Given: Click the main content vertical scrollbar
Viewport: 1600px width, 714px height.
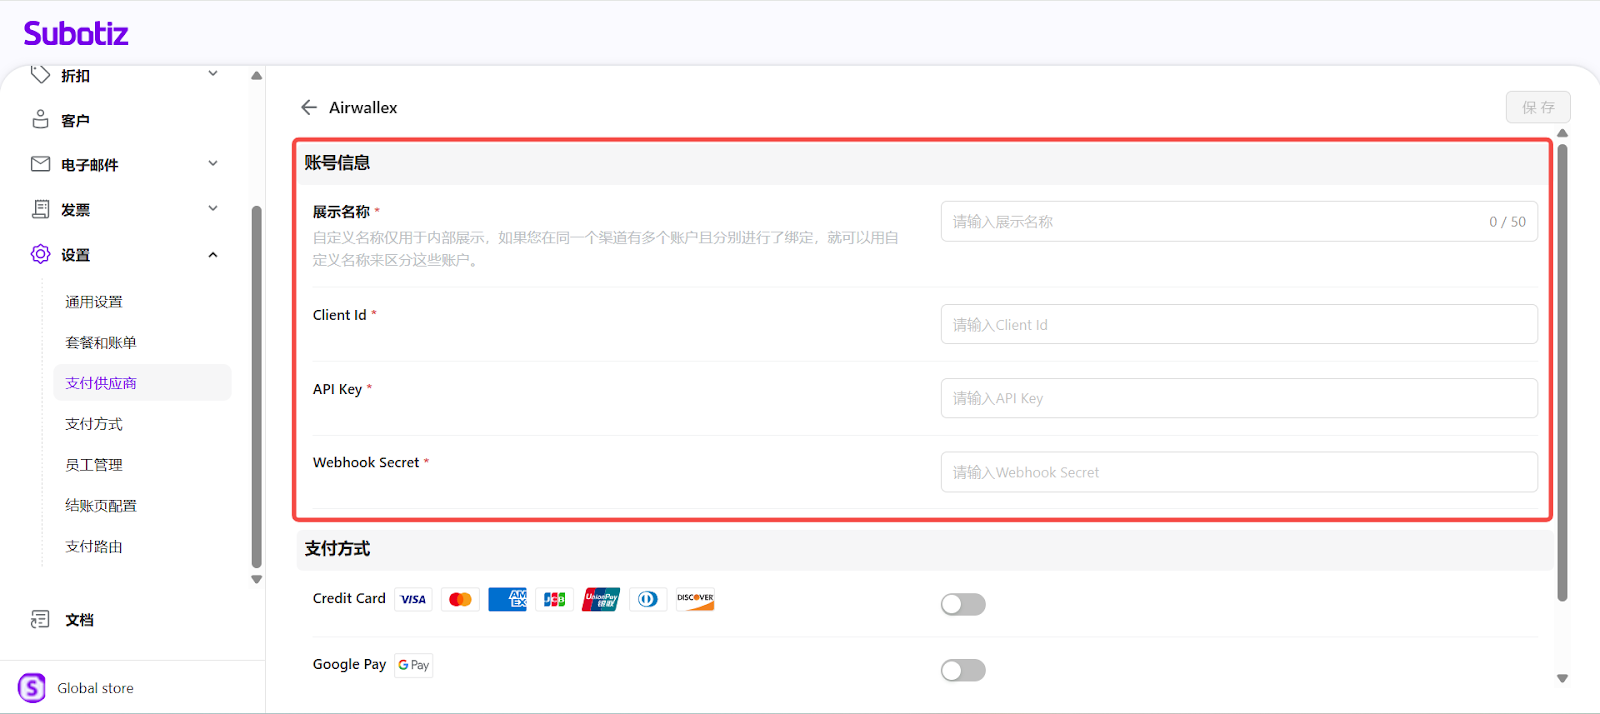Looking at the screenshot, I should 1562,370.
